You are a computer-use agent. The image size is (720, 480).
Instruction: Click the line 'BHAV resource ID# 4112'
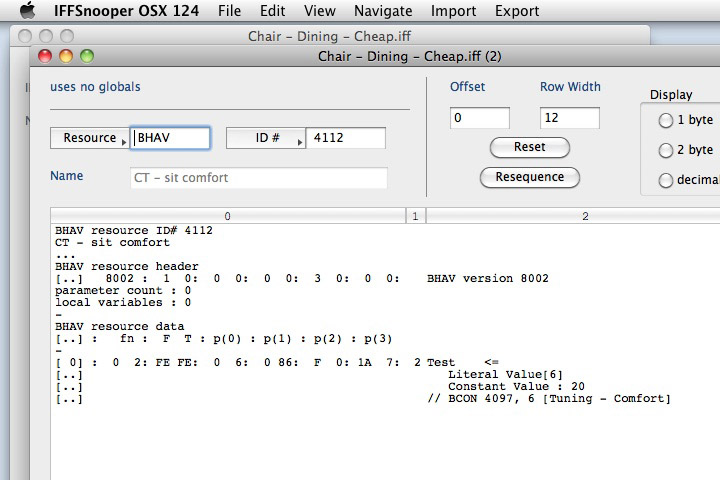pos(134,230)
